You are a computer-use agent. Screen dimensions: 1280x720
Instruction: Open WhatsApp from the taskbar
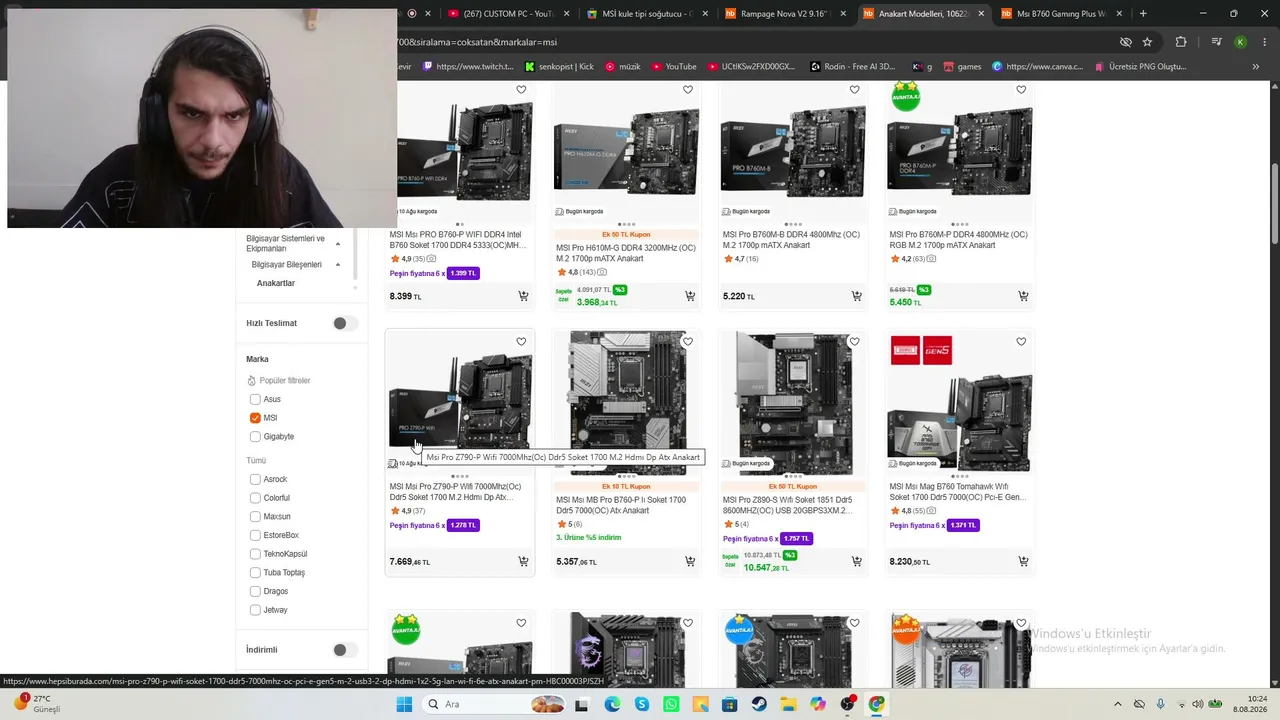(x=671, y=704)
